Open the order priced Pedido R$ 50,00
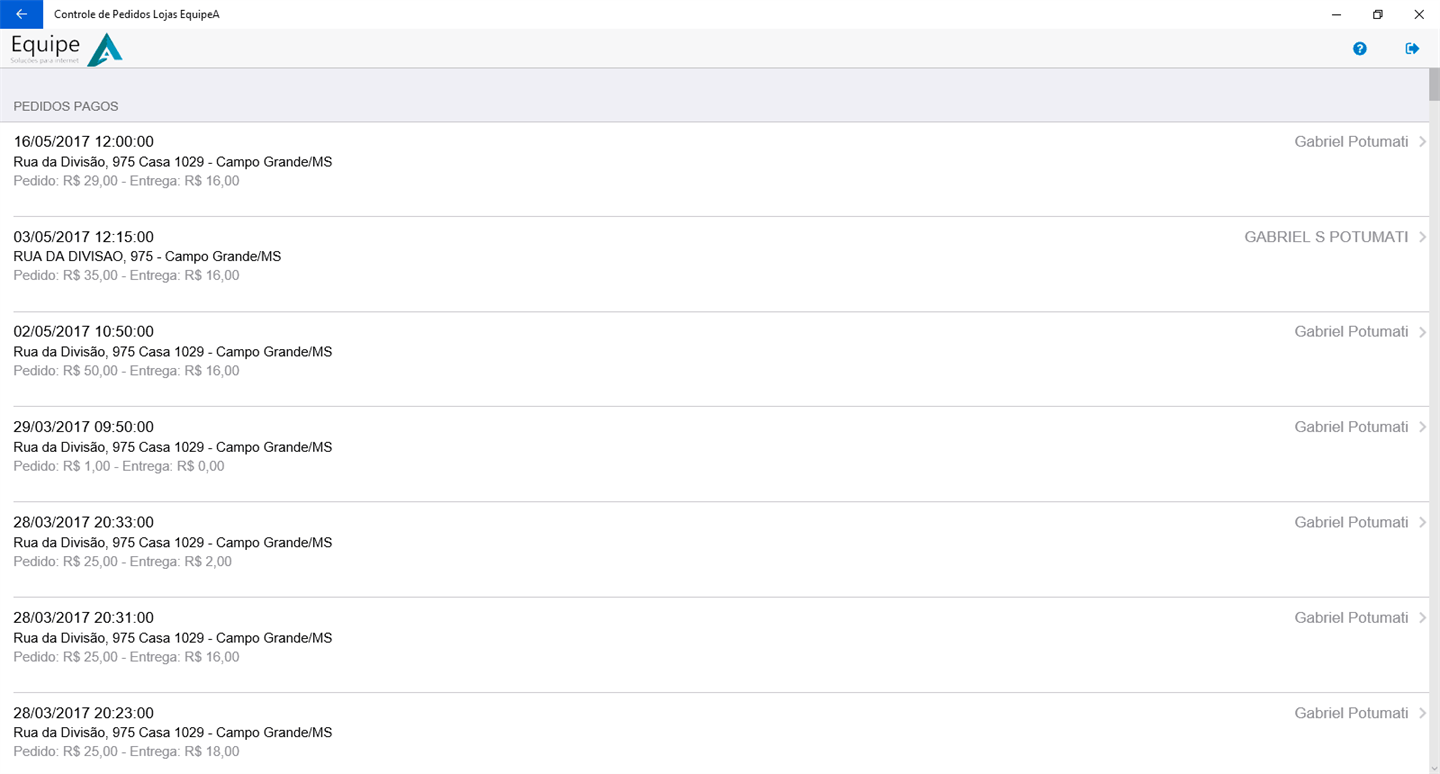 pos(126,371)
